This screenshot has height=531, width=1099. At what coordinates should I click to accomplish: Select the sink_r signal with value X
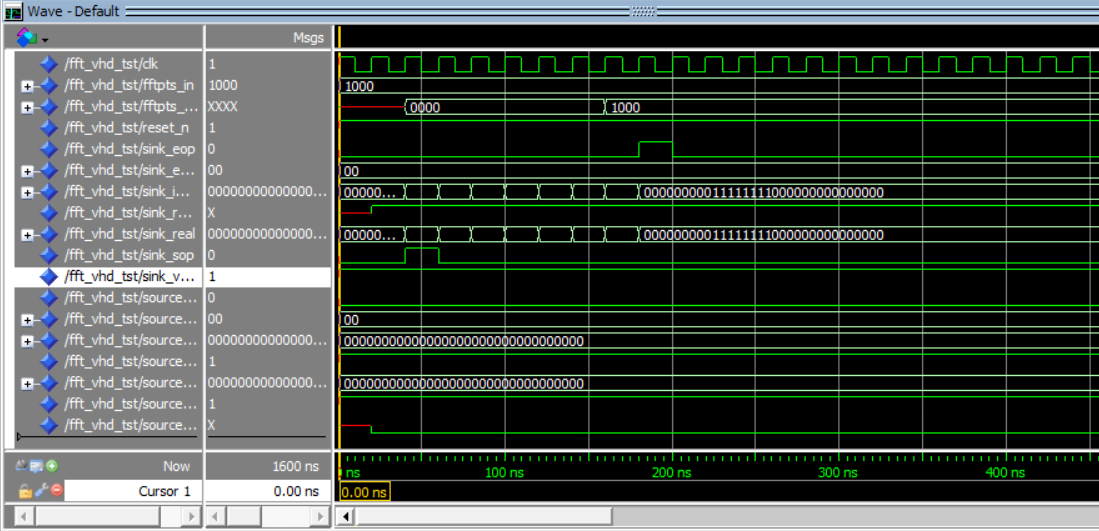click(130, 213)
